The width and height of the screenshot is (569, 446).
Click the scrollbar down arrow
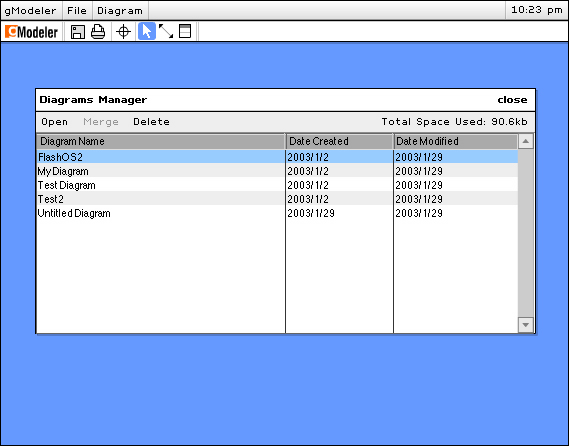click(x=526, y=325)
